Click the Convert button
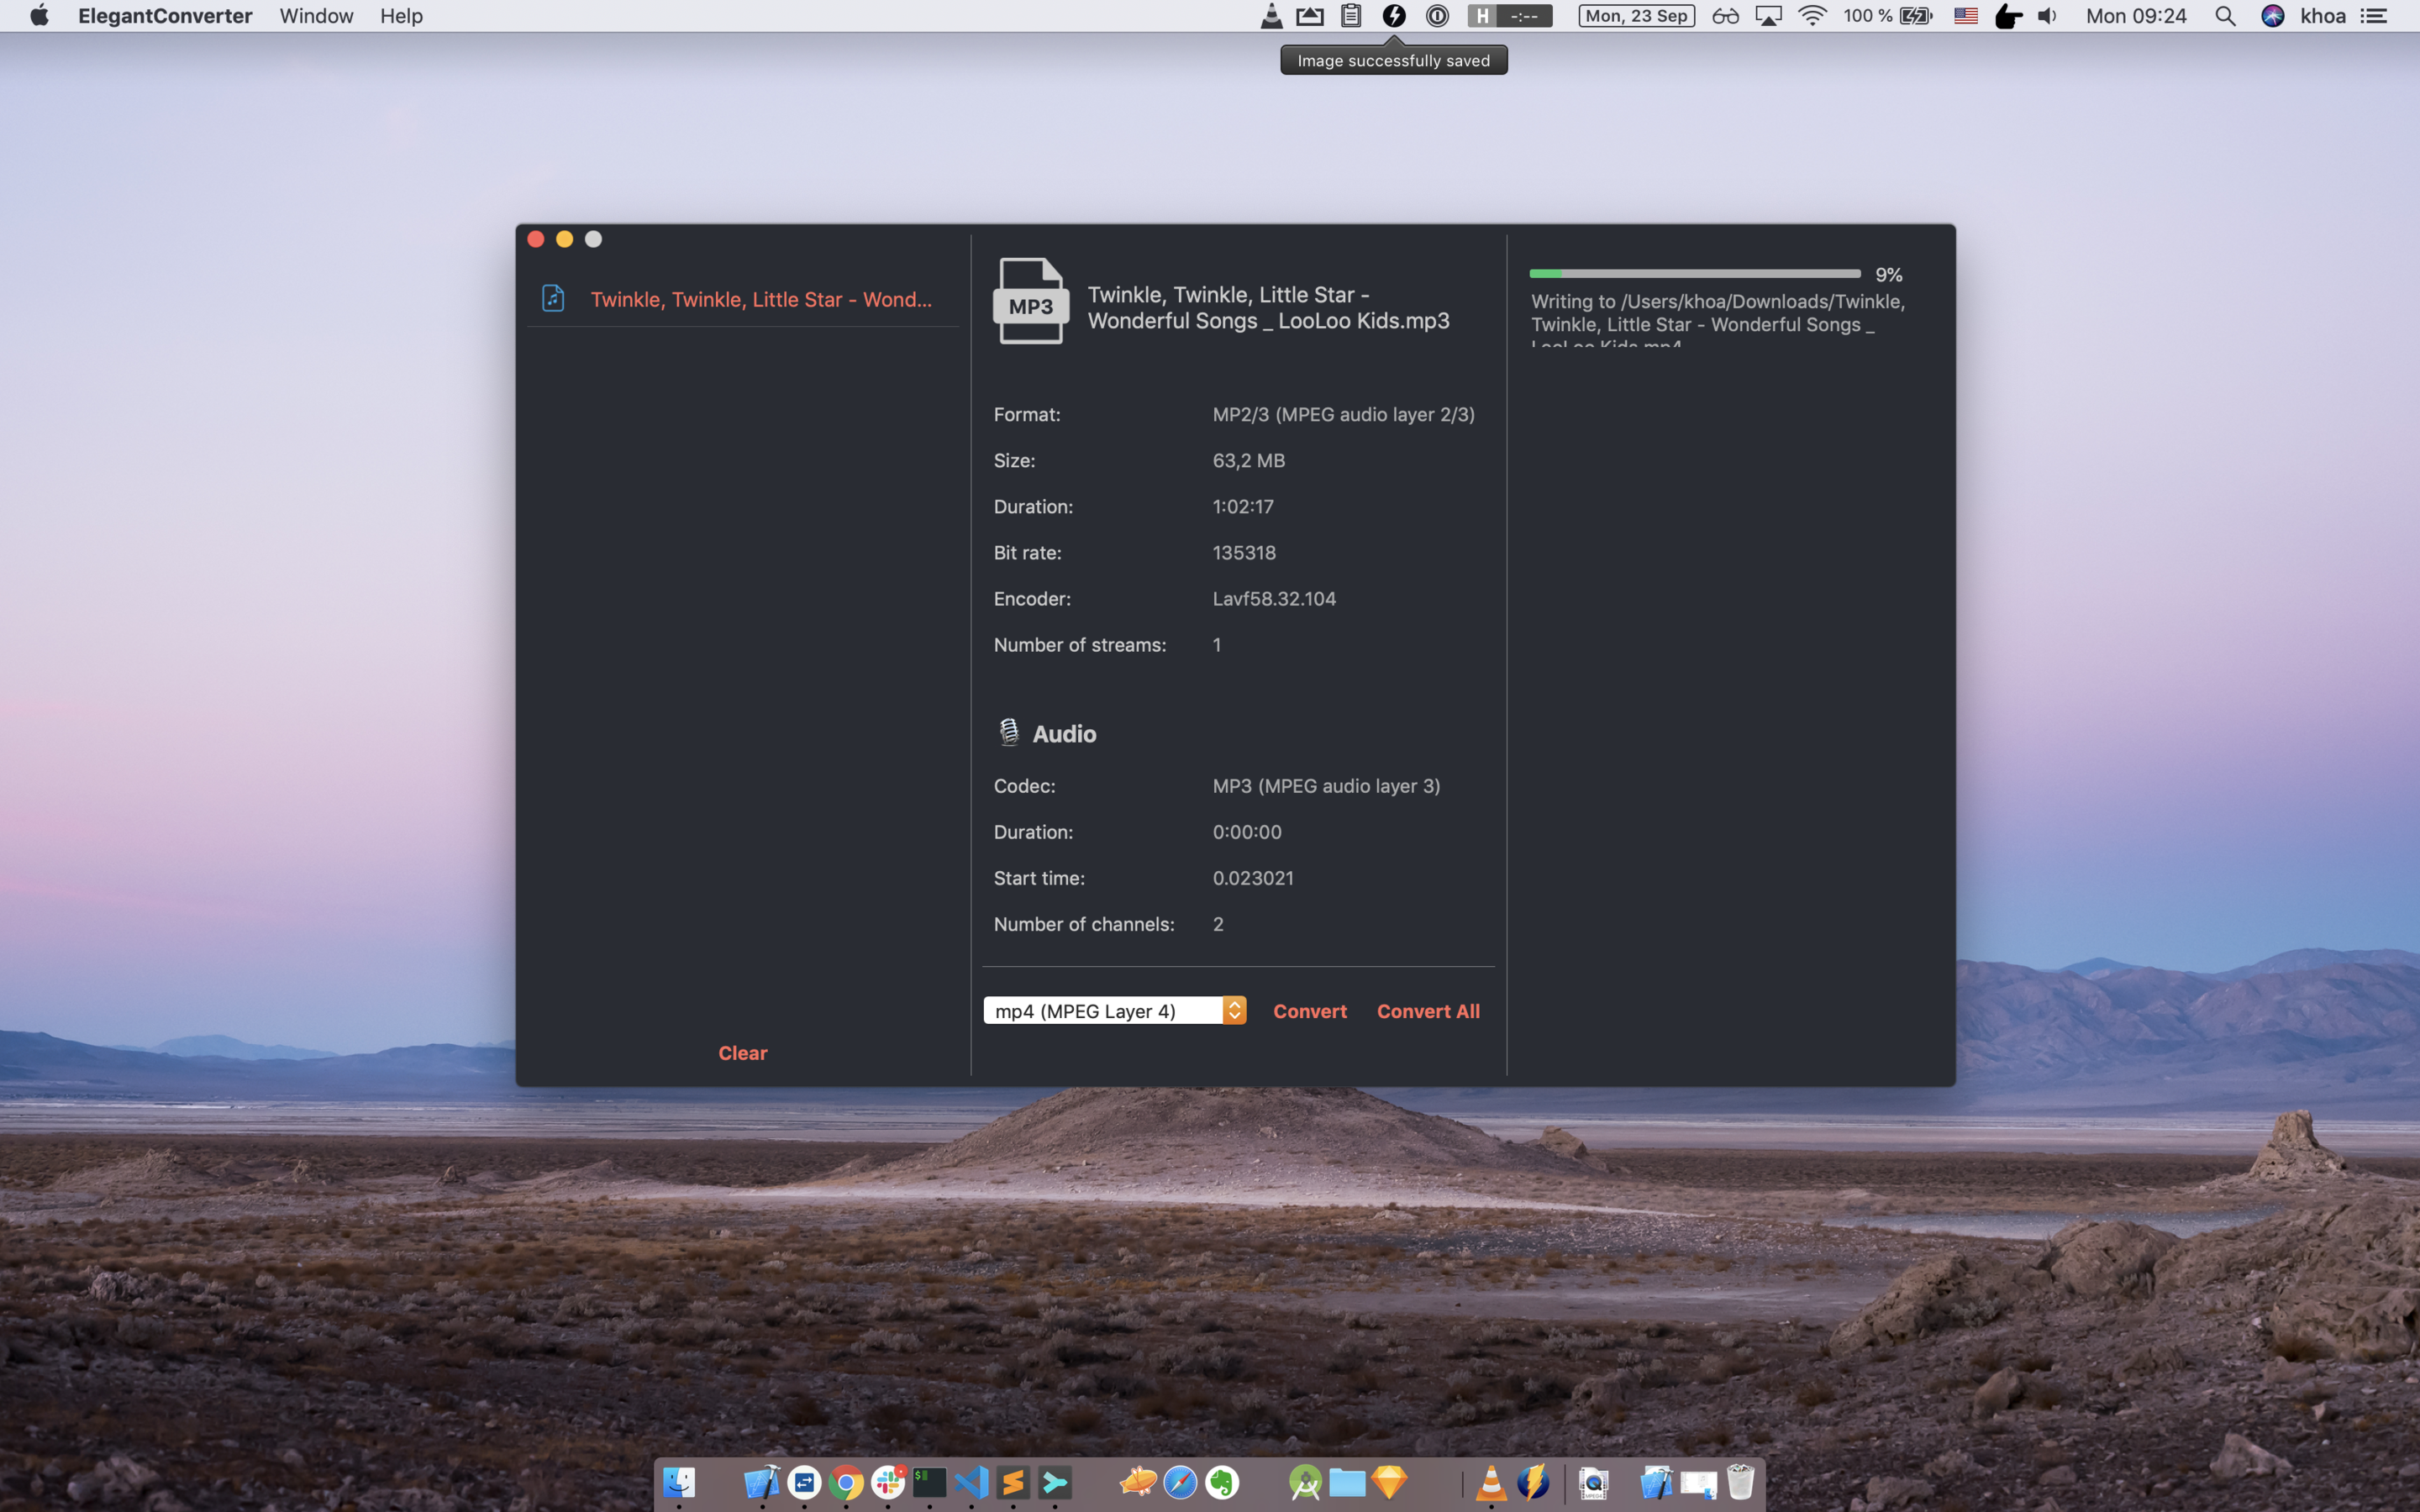2420x1512 pixels. click(x=1309, y=1011)
